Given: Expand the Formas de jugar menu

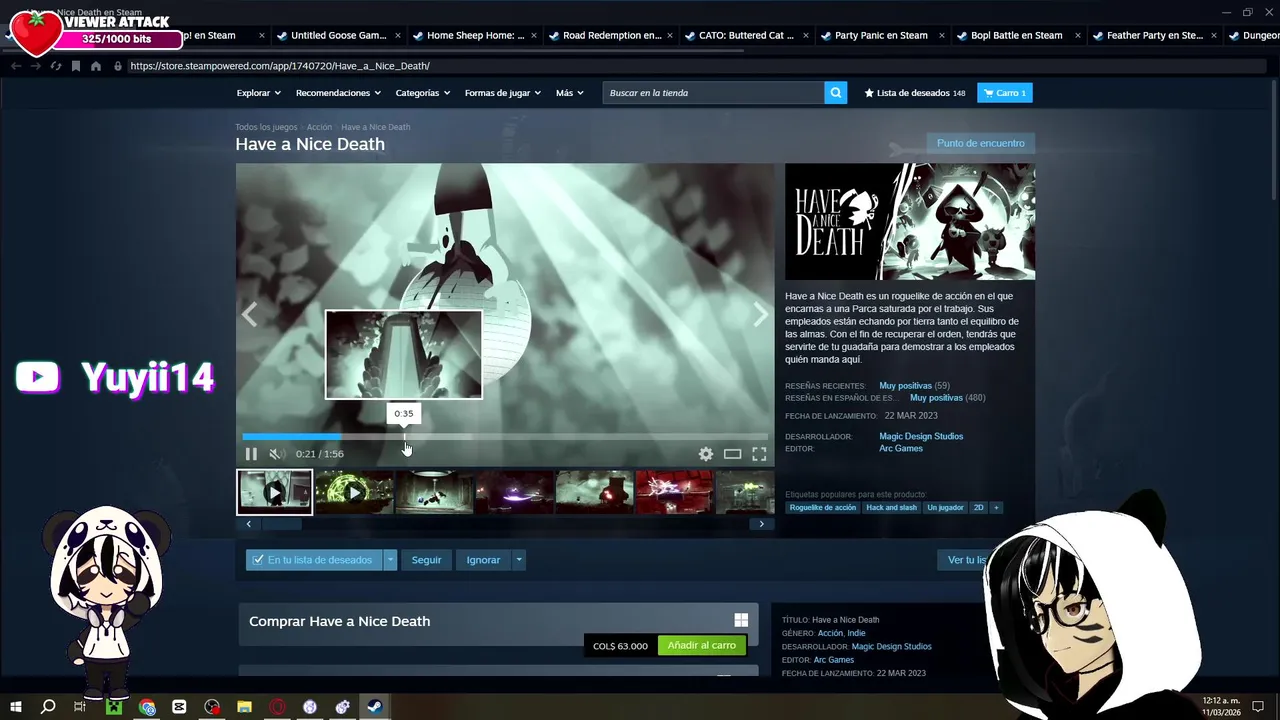Looking at the screenshot, I should click(503, 93).
